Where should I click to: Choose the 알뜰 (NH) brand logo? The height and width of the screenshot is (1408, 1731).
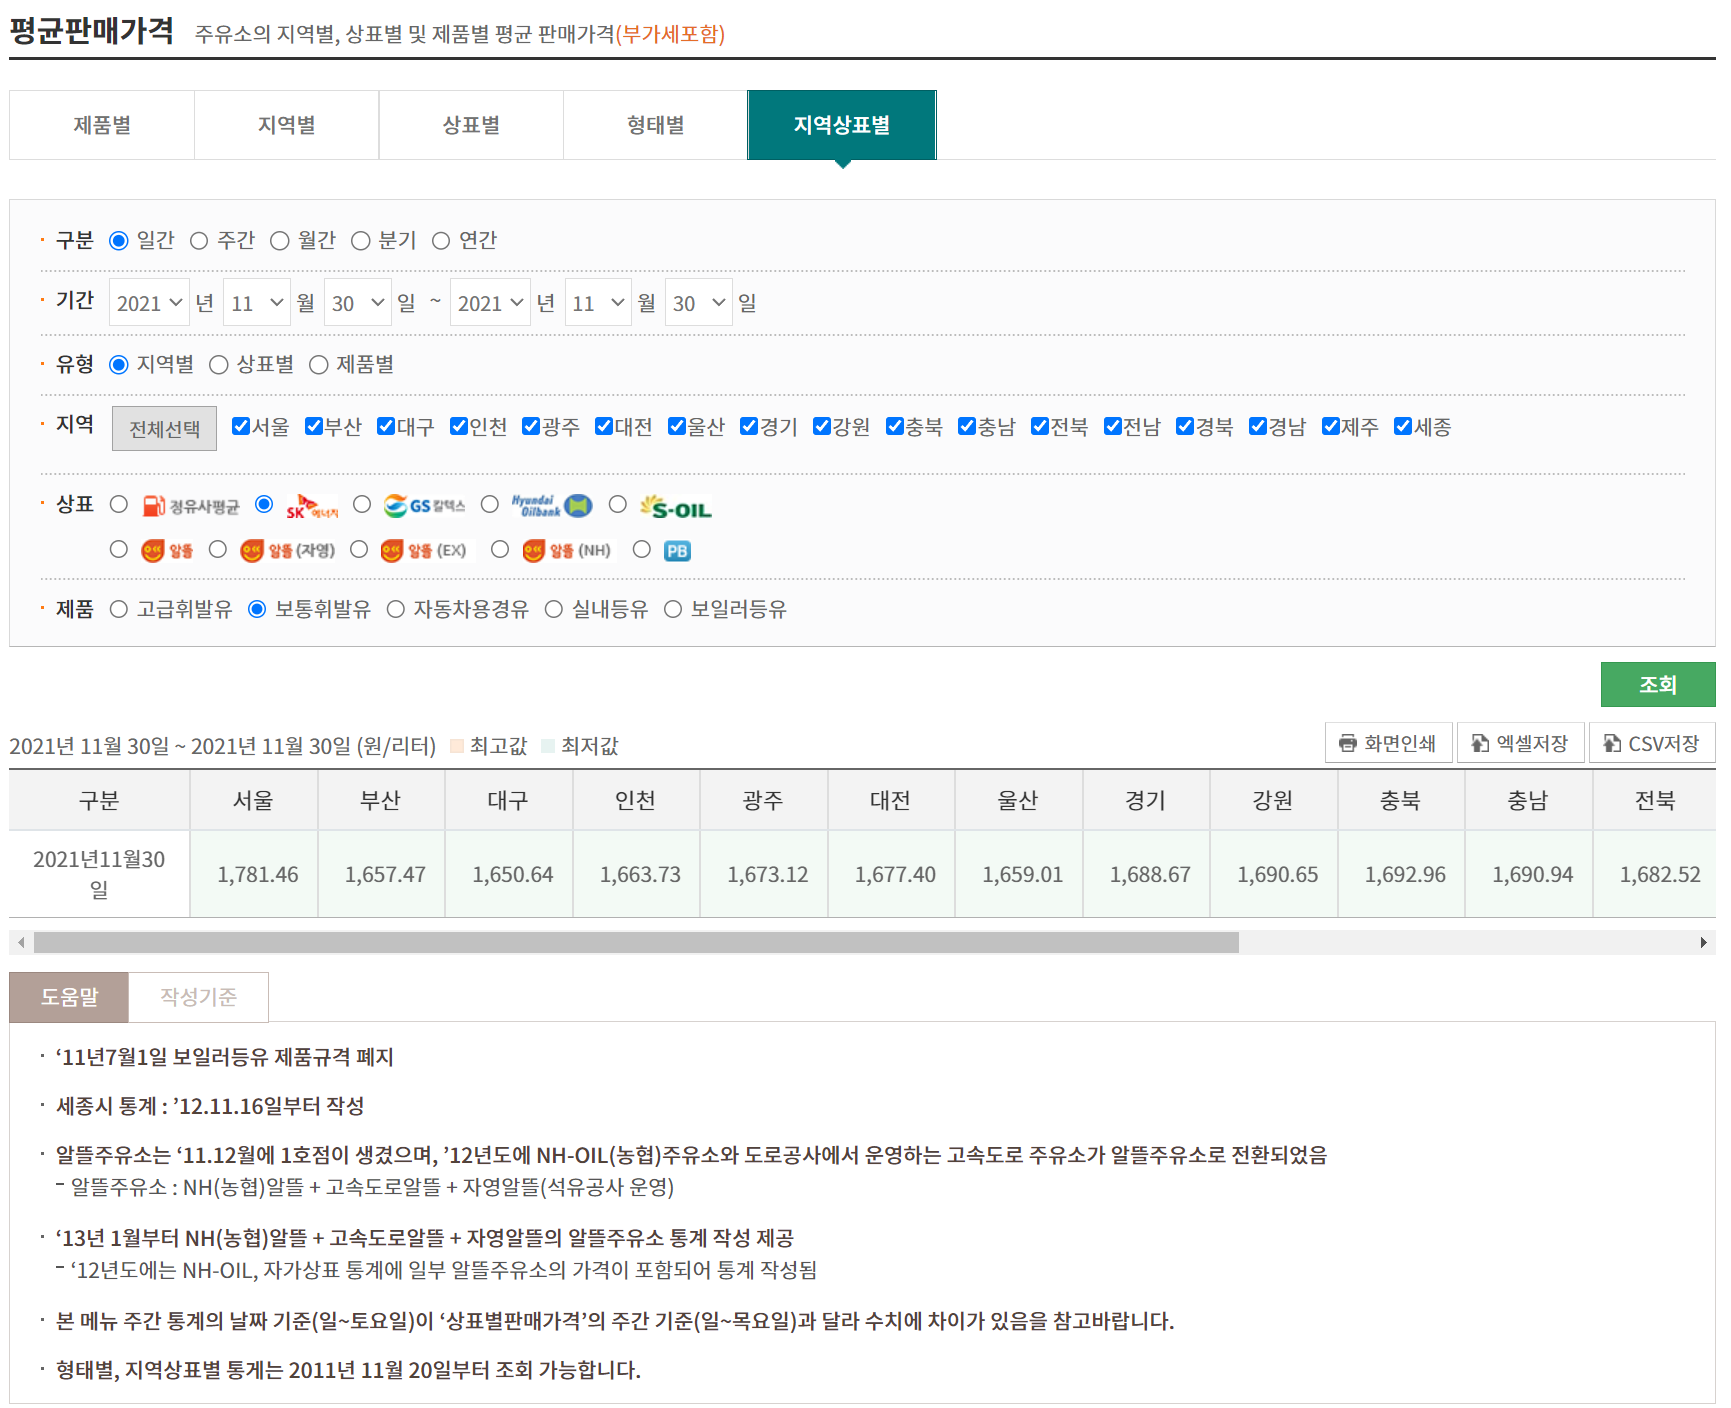[566, 551]
